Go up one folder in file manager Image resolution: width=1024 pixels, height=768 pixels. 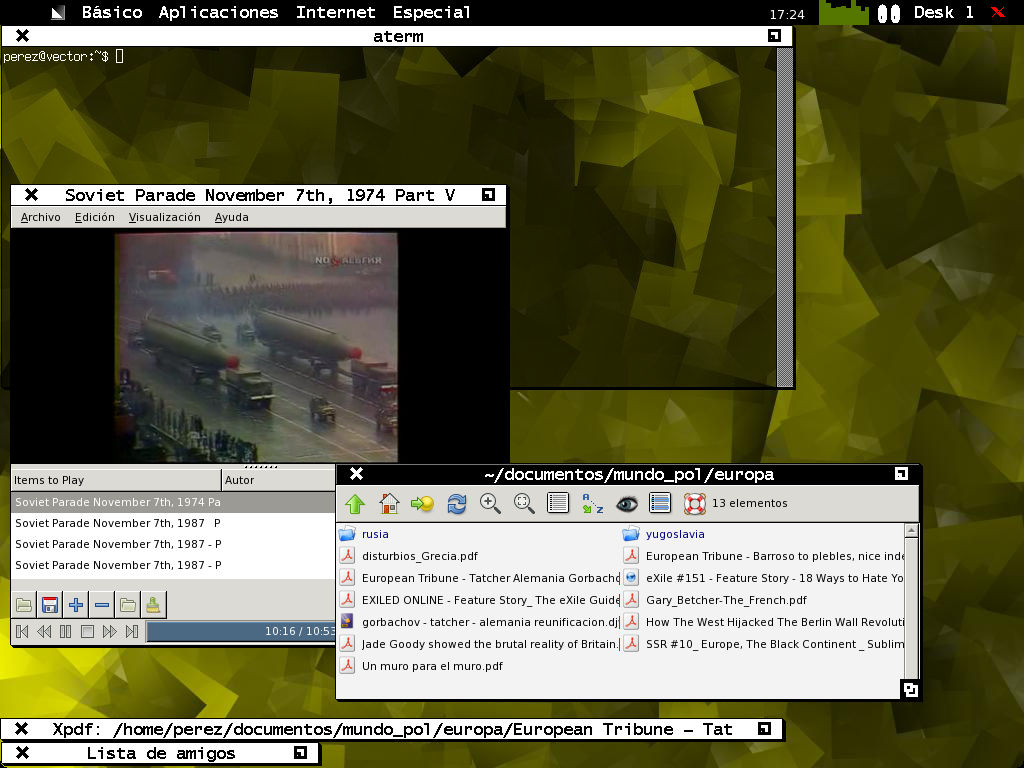coord(355,504)
